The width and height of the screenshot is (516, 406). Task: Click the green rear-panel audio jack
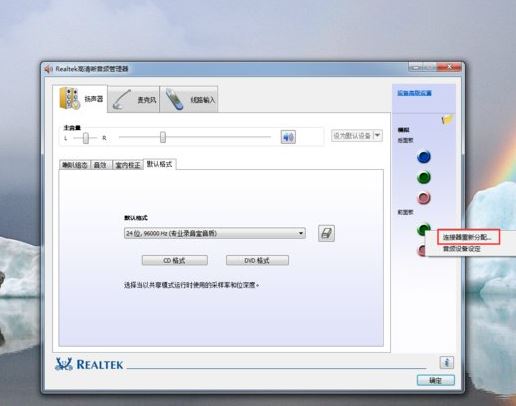[424, 177]
